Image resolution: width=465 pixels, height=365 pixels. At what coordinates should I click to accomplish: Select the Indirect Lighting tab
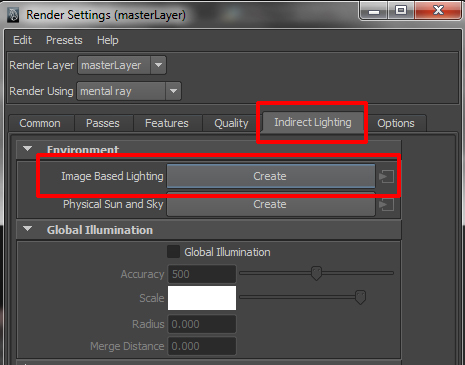[313, 122]
